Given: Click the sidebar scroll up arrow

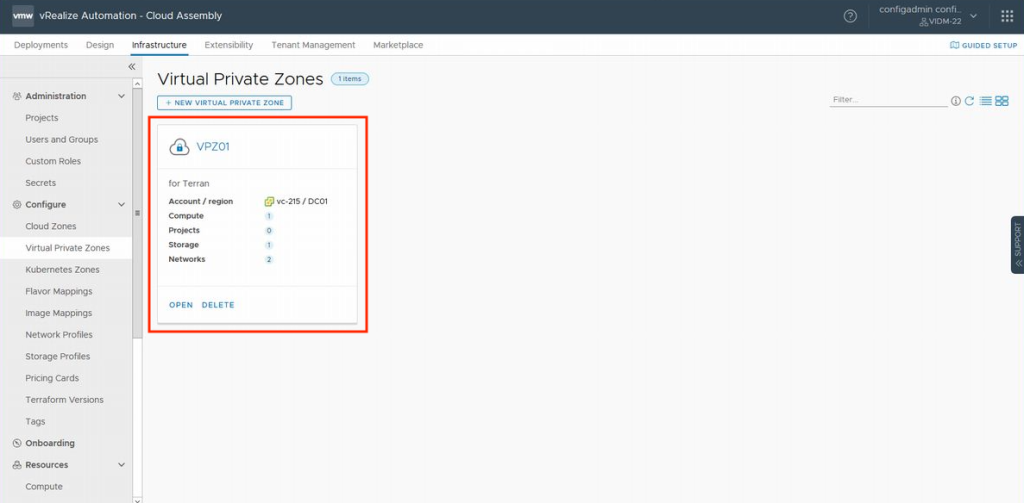Looking at the screenshot, I should pos(137,84).
